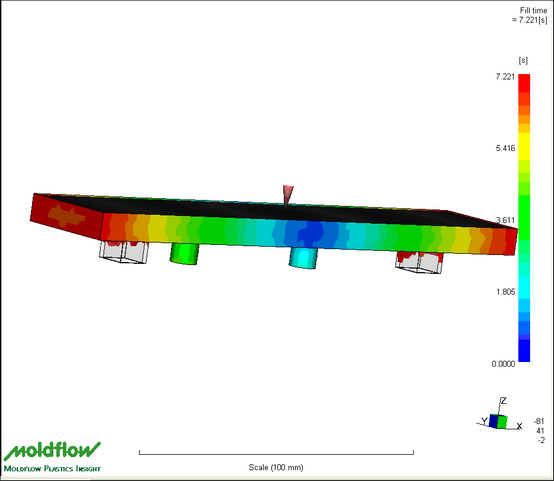Select the cyan cylindrical boss under the plate
554x481 pixels.
pos(303,258)
